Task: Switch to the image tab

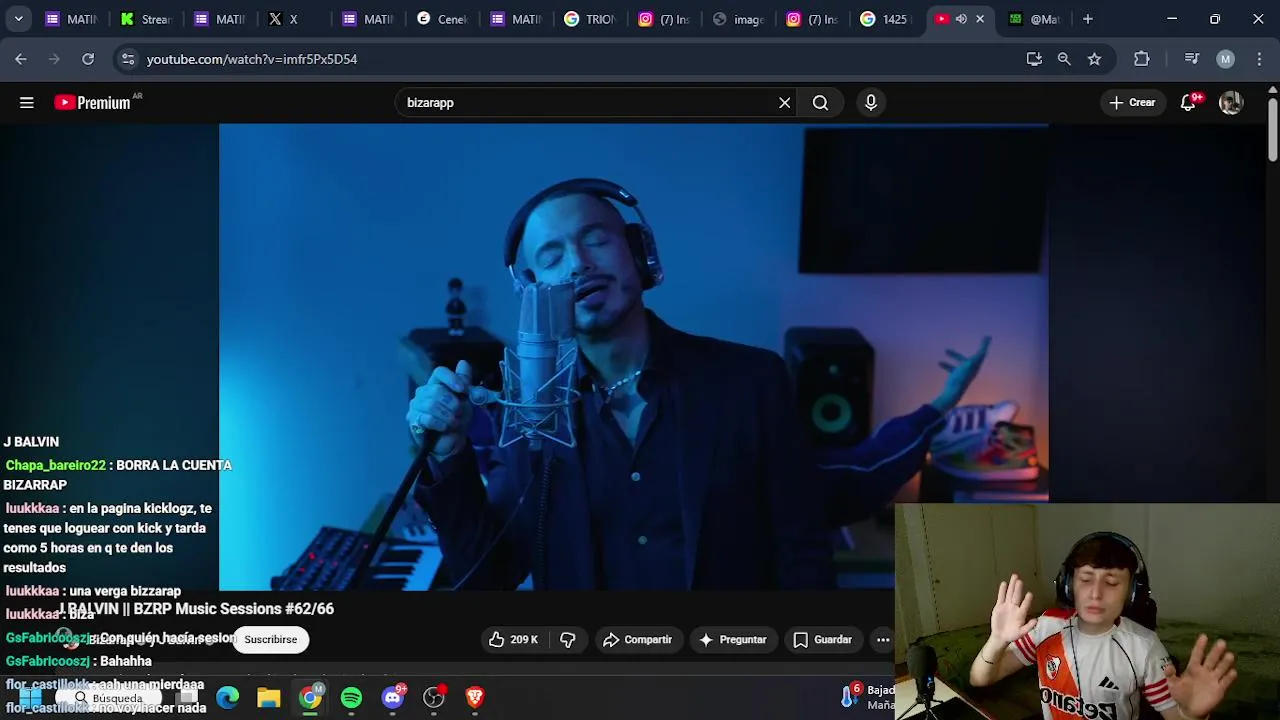Action: click(738, 19)
